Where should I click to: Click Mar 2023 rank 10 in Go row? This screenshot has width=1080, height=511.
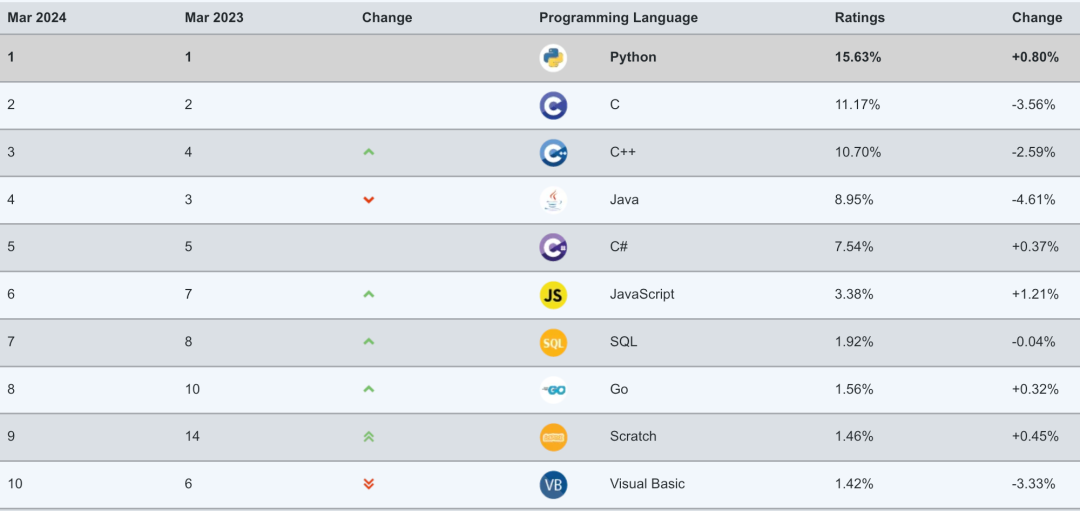pos(192,389)
